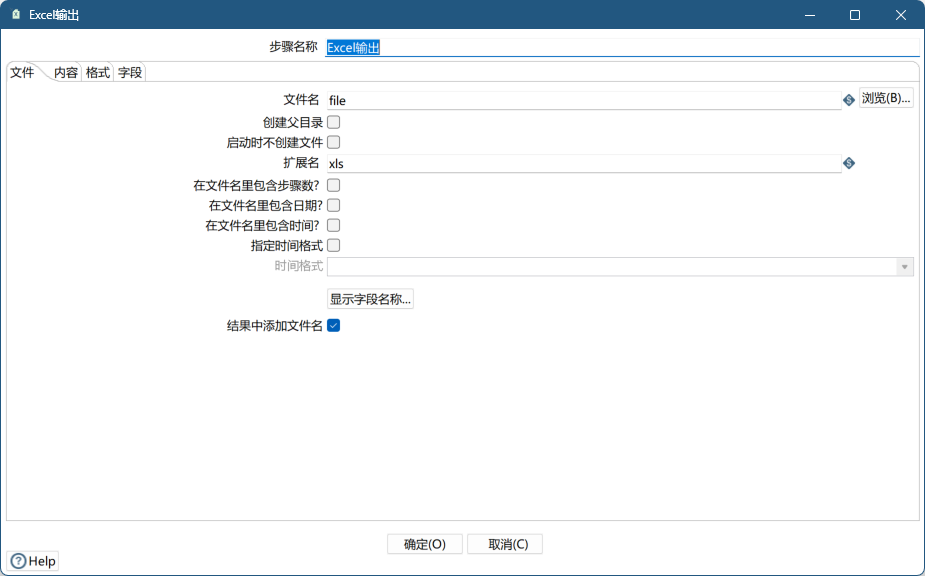Image resolution: width=925 pixels, height=576 pixels.
Task: Enable 在文件名里包含步骤数?
Action: coord(333,184)
